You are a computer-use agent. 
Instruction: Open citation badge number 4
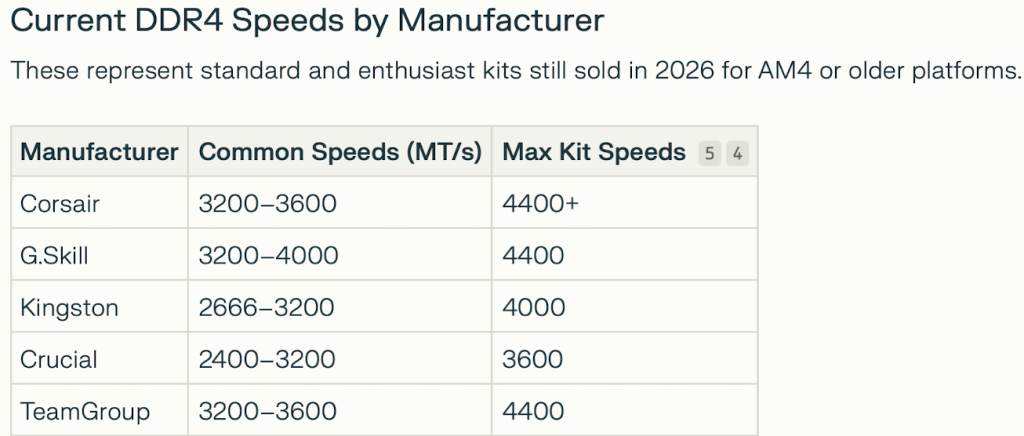[x=737, y=153]
